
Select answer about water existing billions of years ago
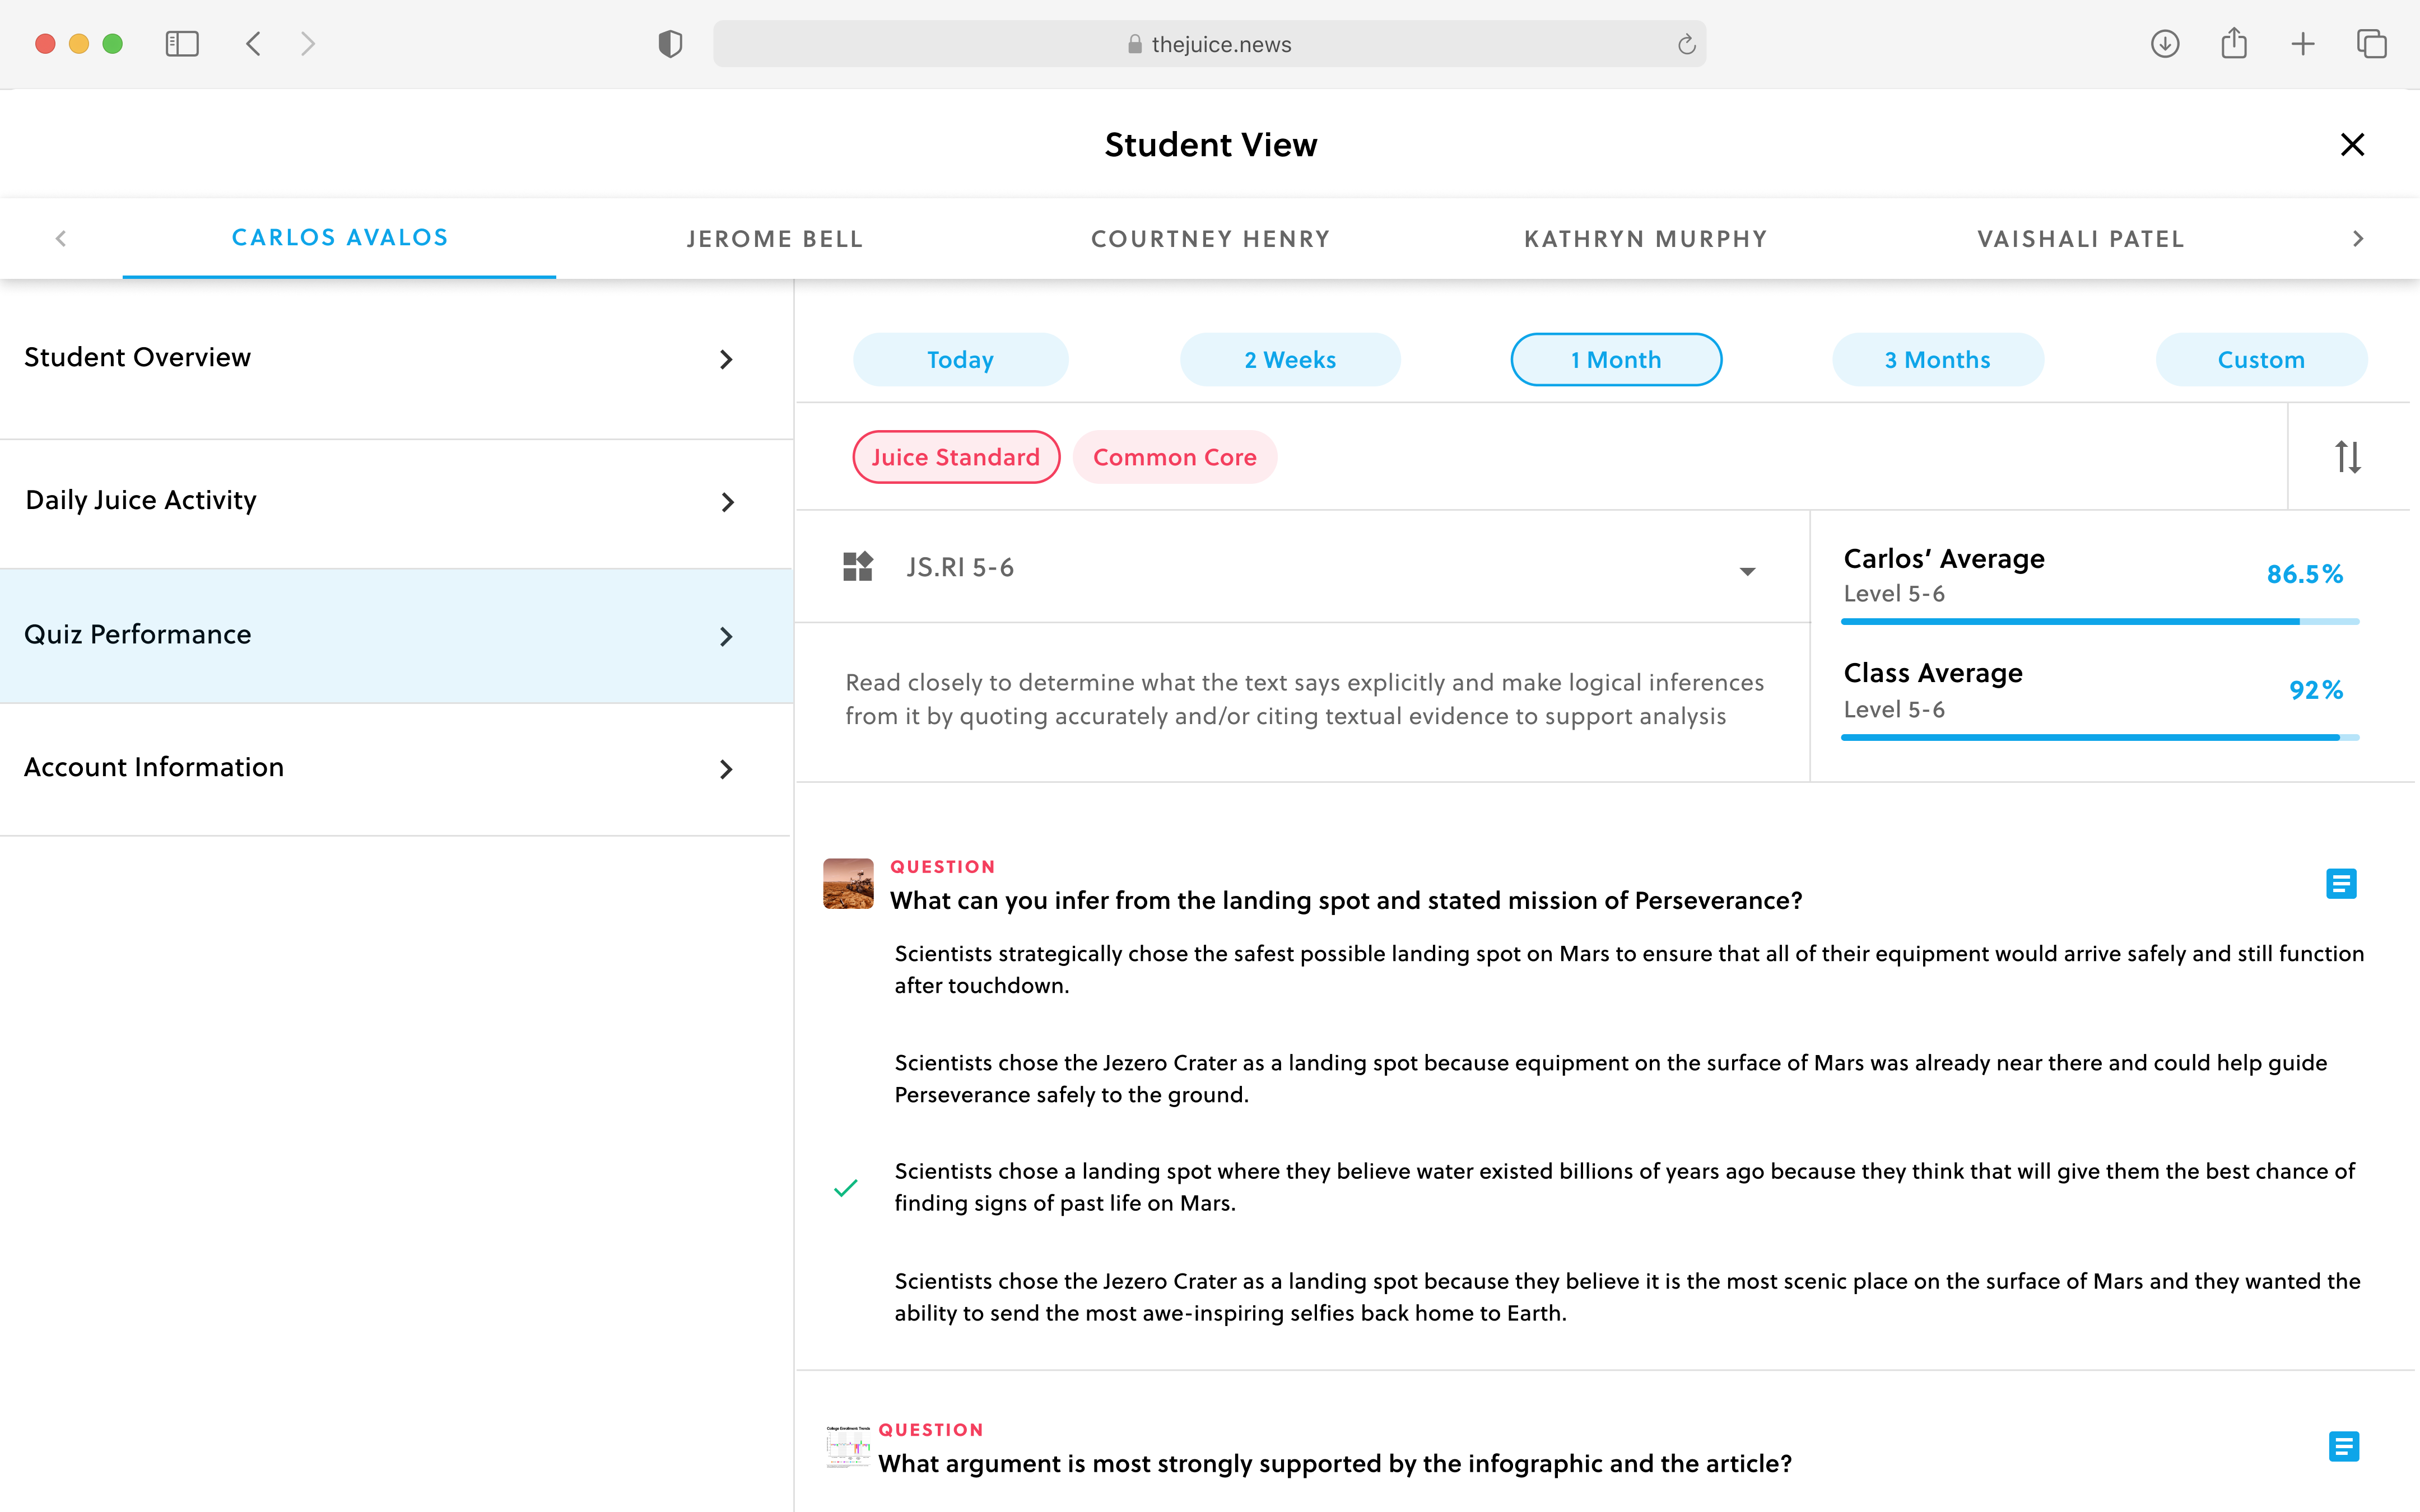(x=1625, y=1187)
